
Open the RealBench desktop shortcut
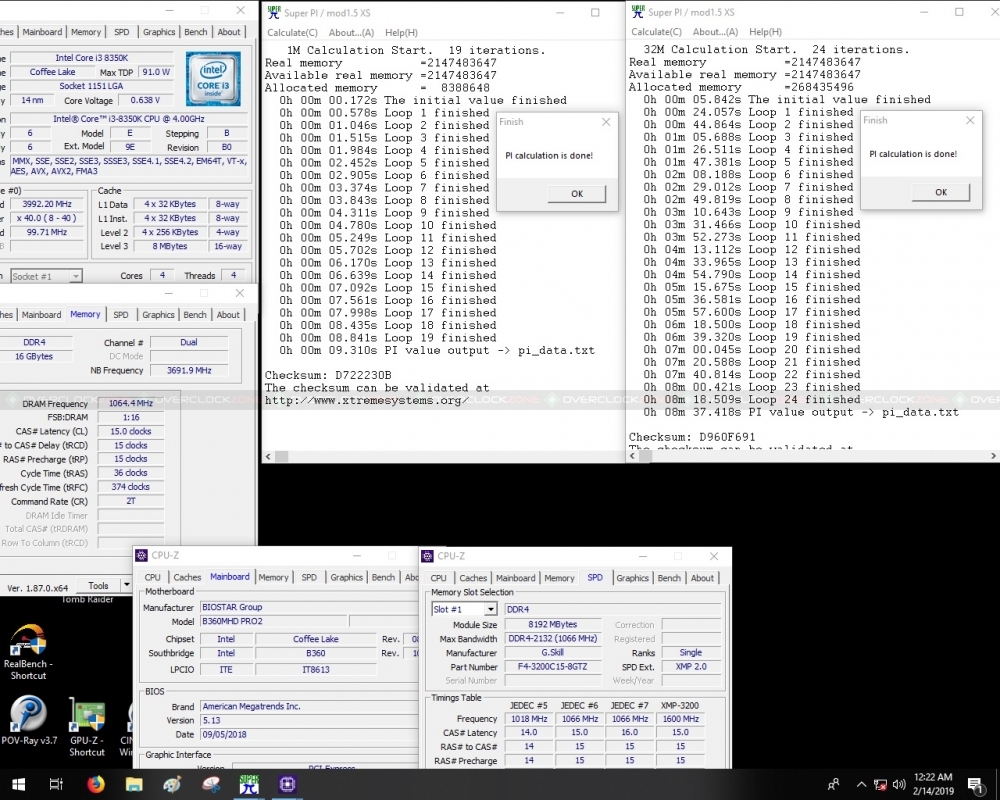[x=28, y=651]
